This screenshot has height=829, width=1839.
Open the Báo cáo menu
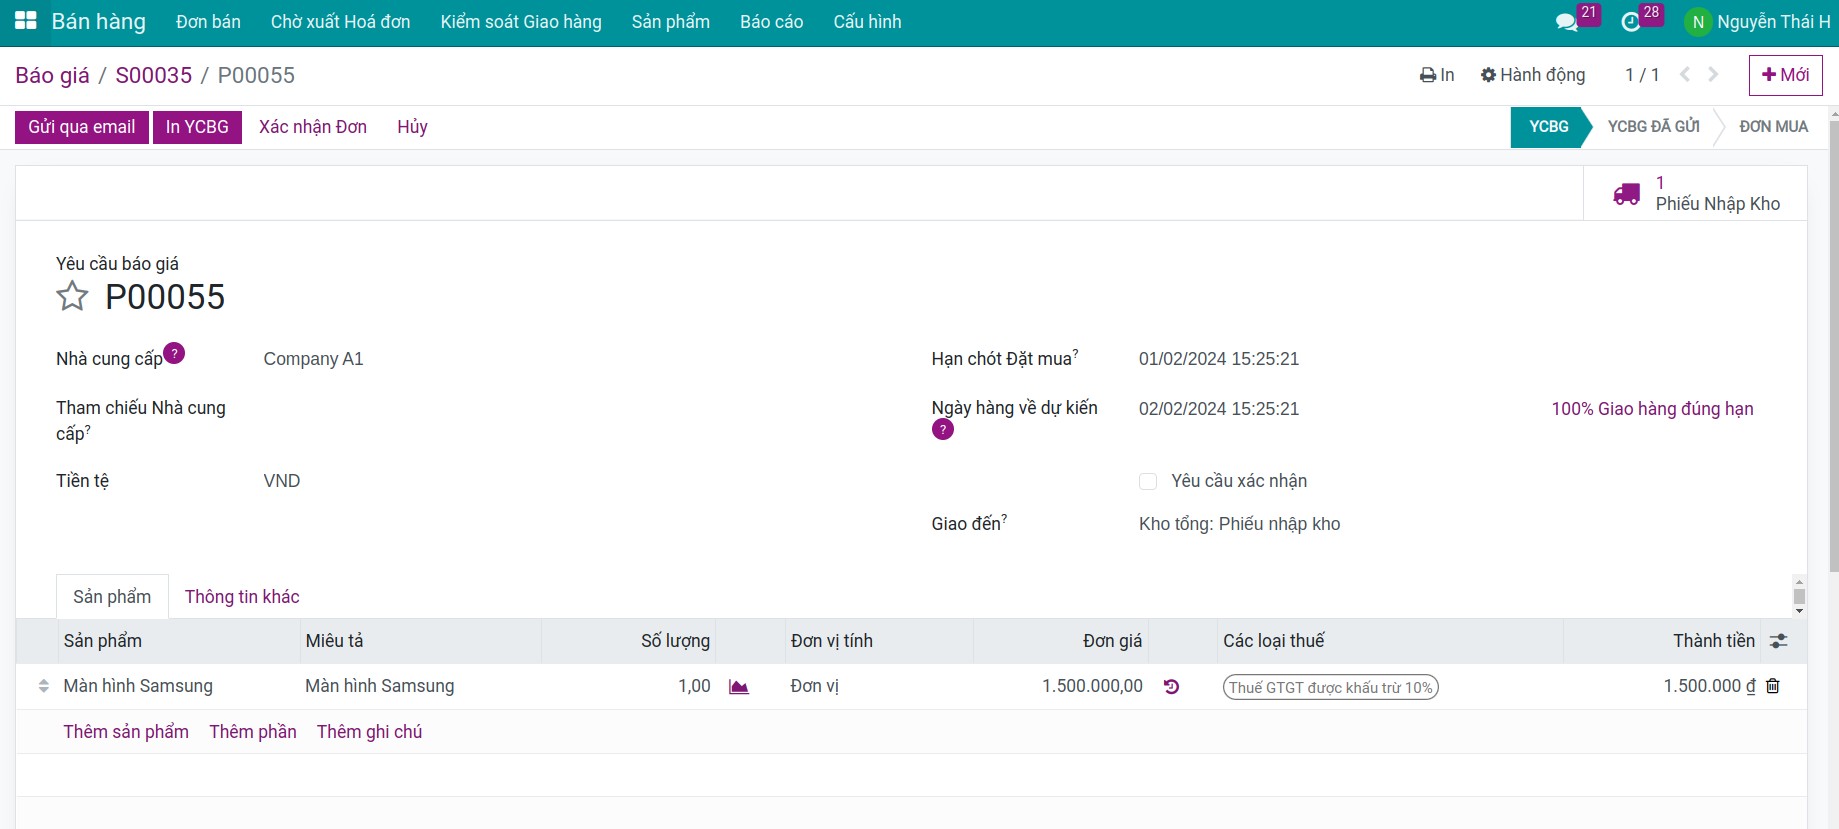coord(771,22)
